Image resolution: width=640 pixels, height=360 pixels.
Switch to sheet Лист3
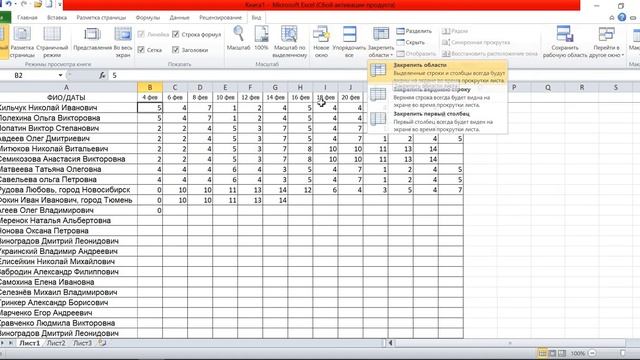82,343
